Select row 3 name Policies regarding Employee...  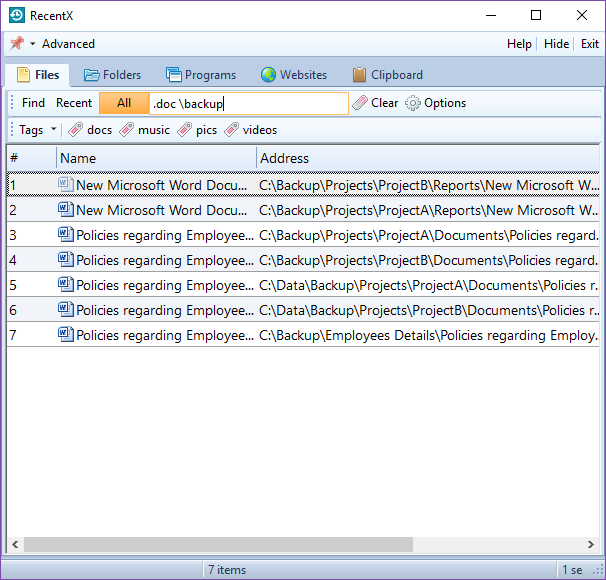pos(165,235)
